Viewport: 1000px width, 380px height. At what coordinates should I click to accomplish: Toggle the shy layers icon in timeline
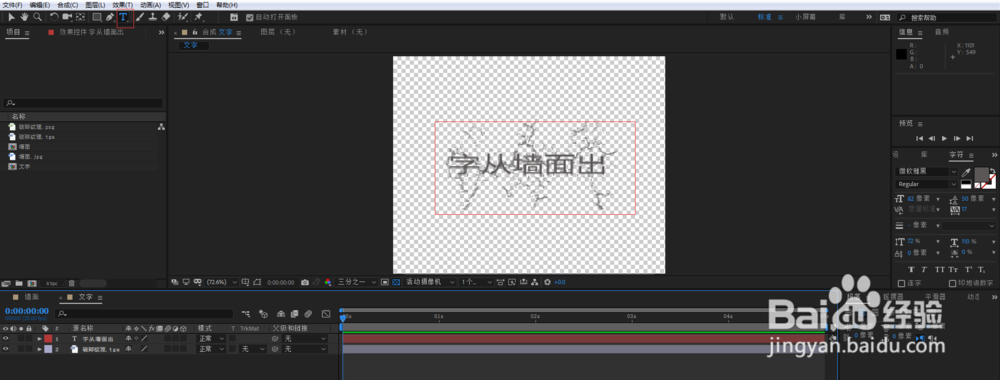click(281, 314)
